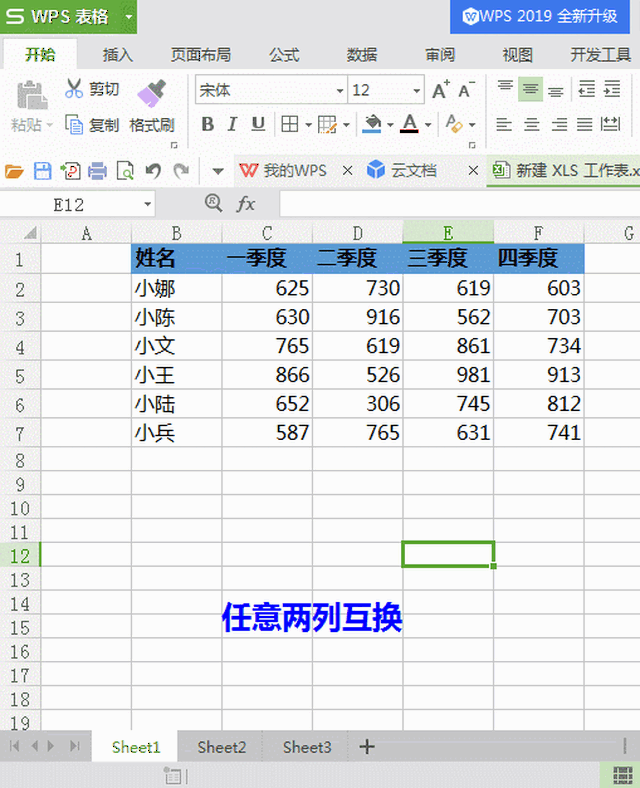Viewport: 640px width, 788px height.
Task: Undo the last action
Action: pos(153,171)
